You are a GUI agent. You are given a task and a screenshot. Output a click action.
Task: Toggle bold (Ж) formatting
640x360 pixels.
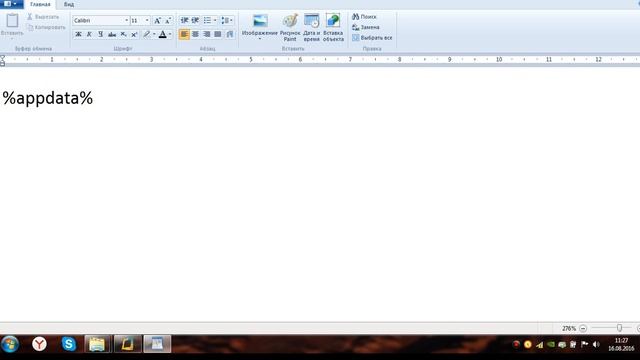click(x=78, y=34)
